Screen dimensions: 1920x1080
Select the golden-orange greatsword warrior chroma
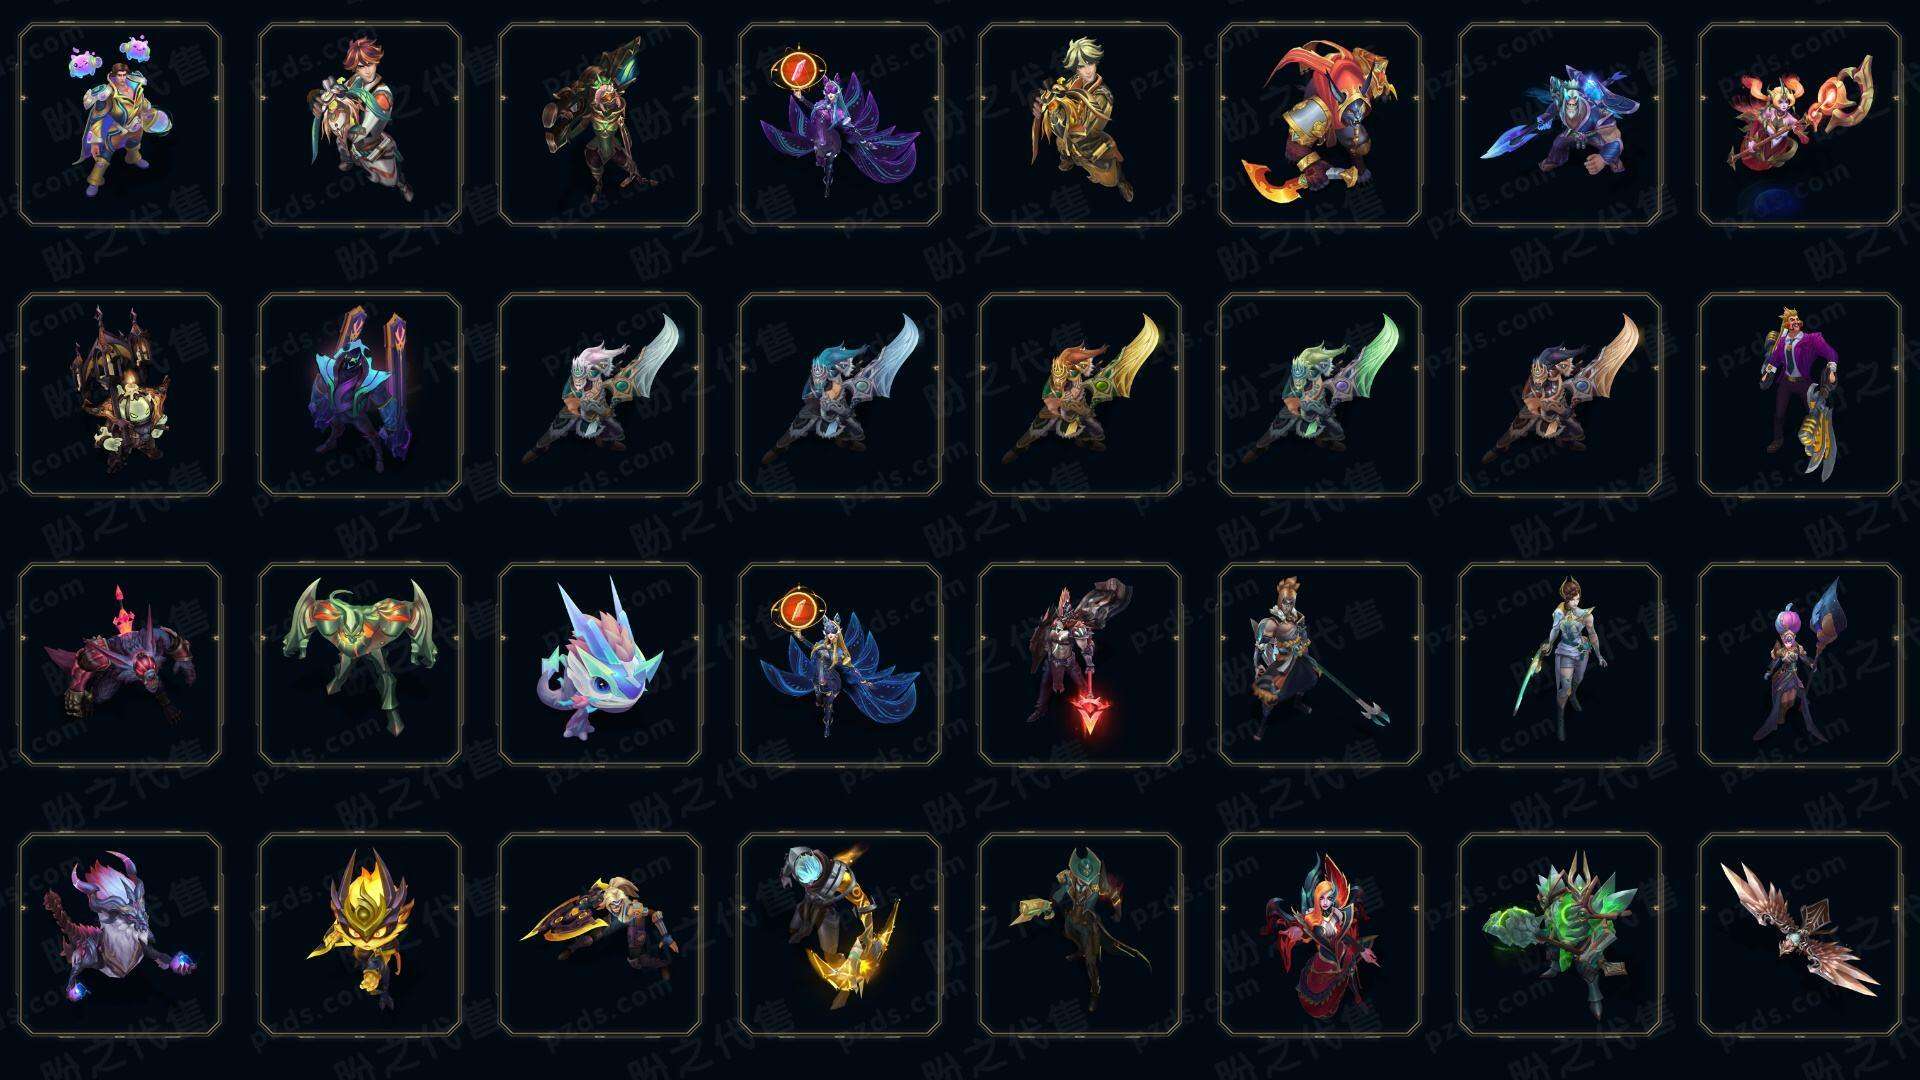click(x=1080, y=394)
